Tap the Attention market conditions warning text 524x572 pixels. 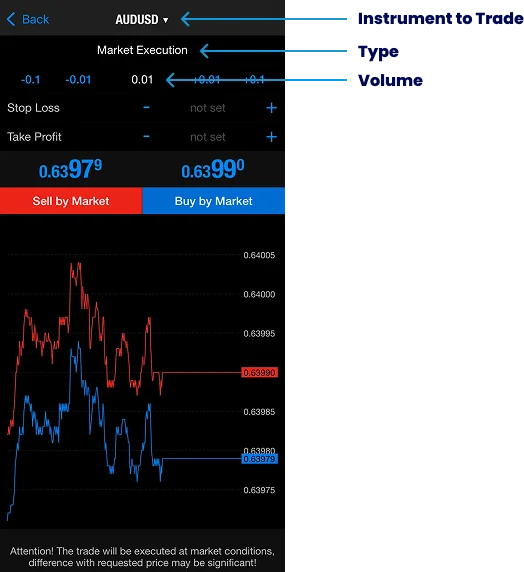[x=142, y=557]
